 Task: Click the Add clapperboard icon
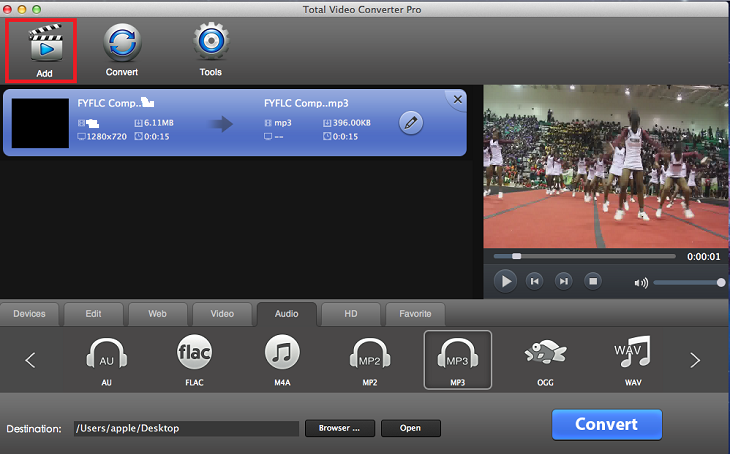45,44
